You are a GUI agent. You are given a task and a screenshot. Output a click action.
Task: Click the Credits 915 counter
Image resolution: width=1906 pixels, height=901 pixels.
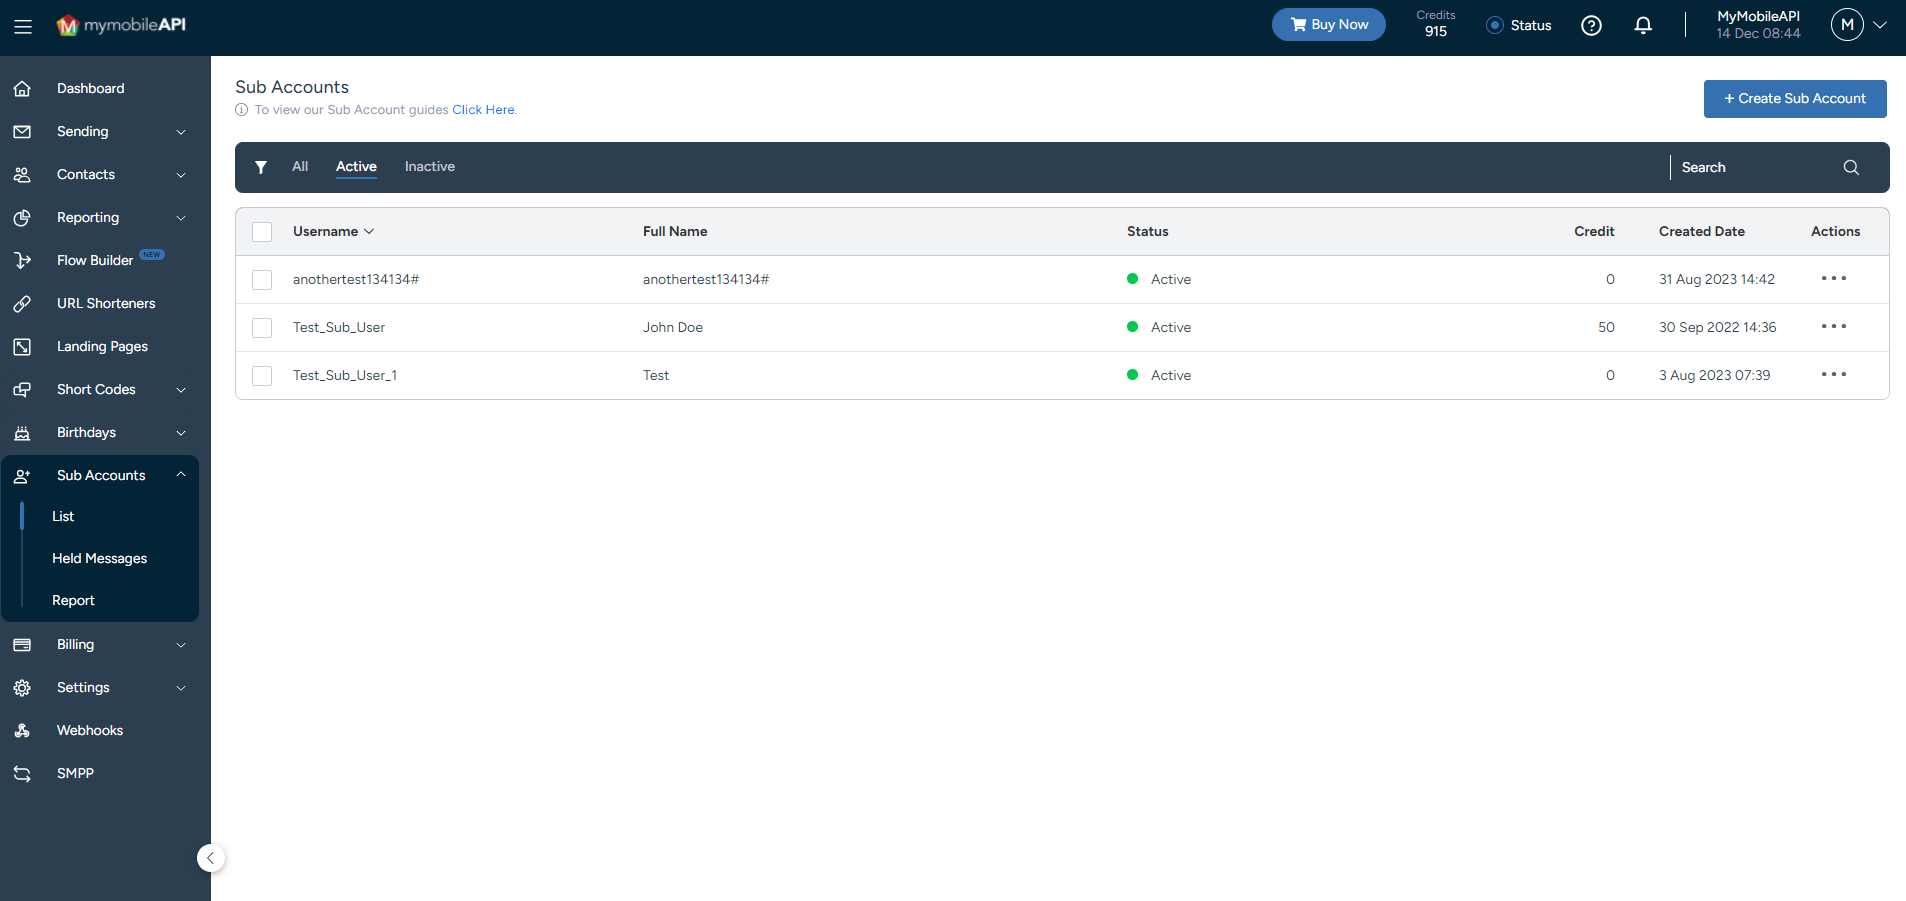click(1436, 24)
